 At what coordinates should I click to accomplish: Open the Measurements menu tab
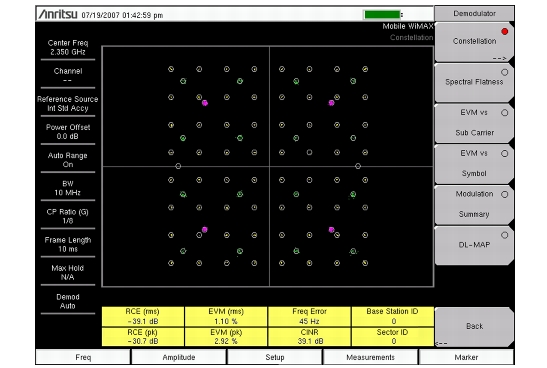click(x=370, y=357)
